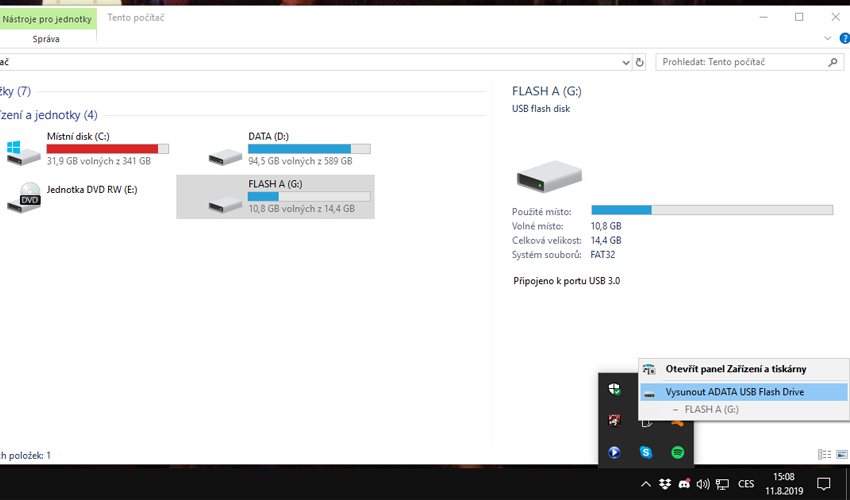This screenshot has width=850, height=500.
Task: Switch to large thumbnails view
Action: 839,455
